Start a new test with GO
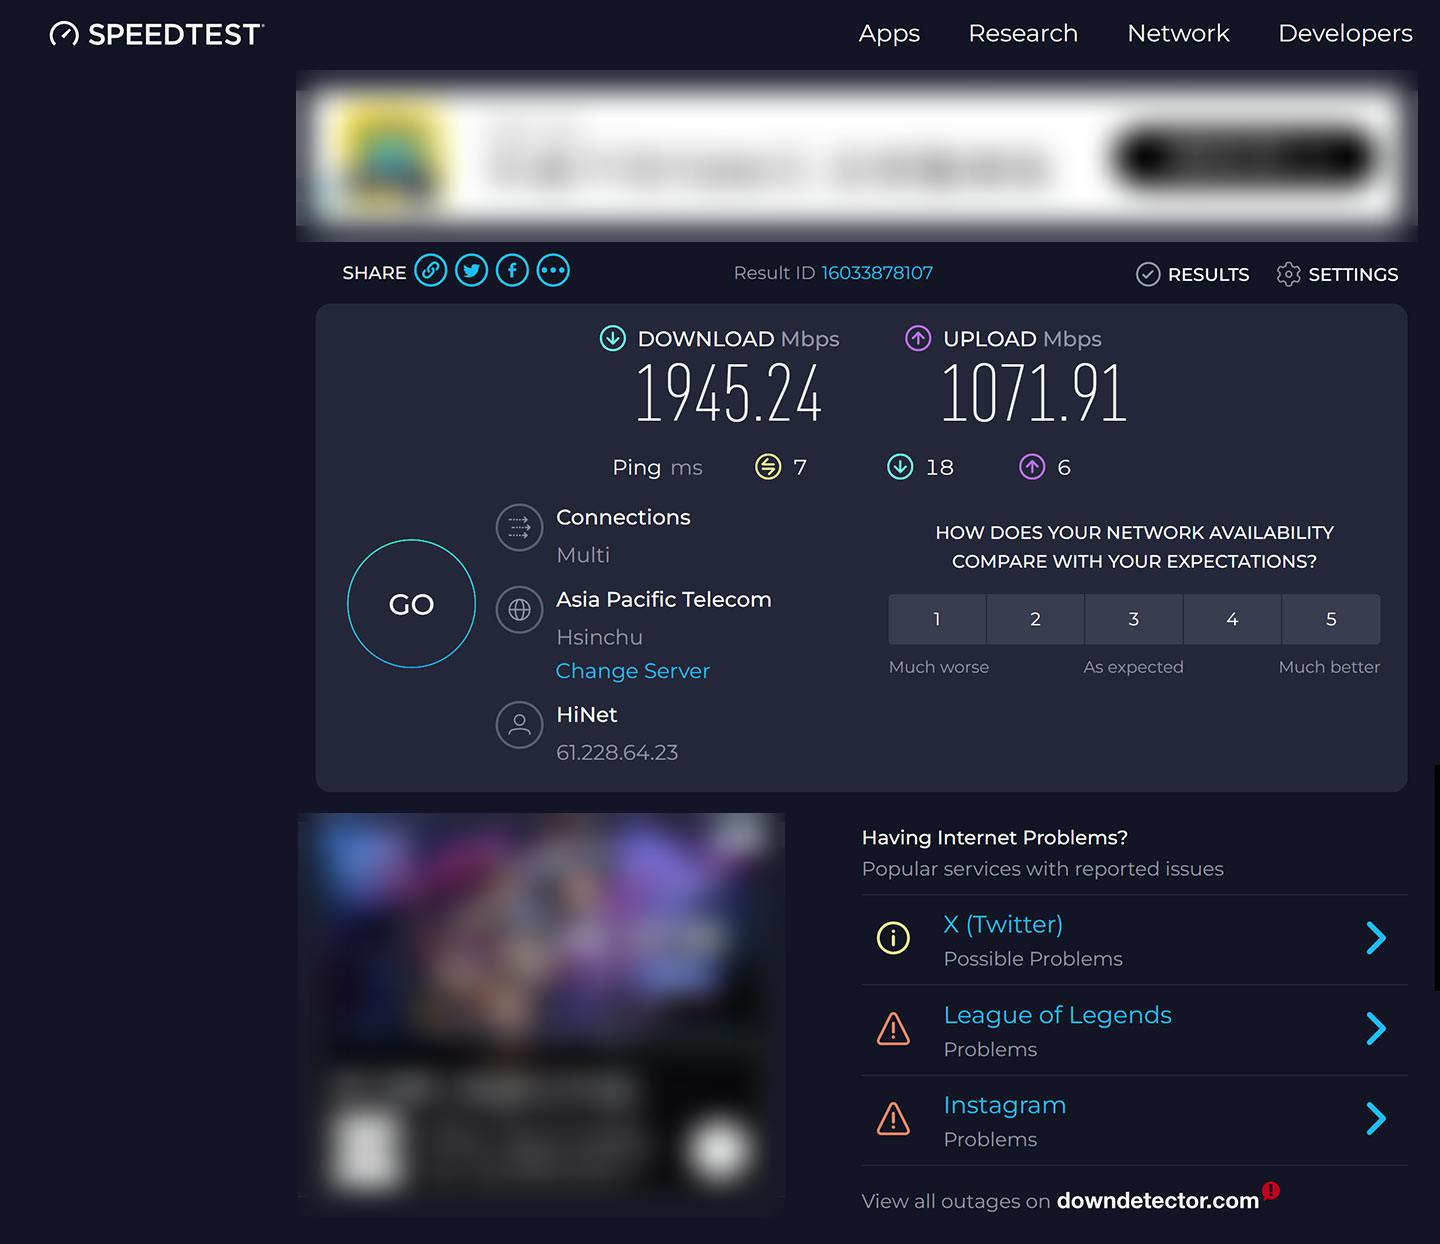 tap(411, 604)
